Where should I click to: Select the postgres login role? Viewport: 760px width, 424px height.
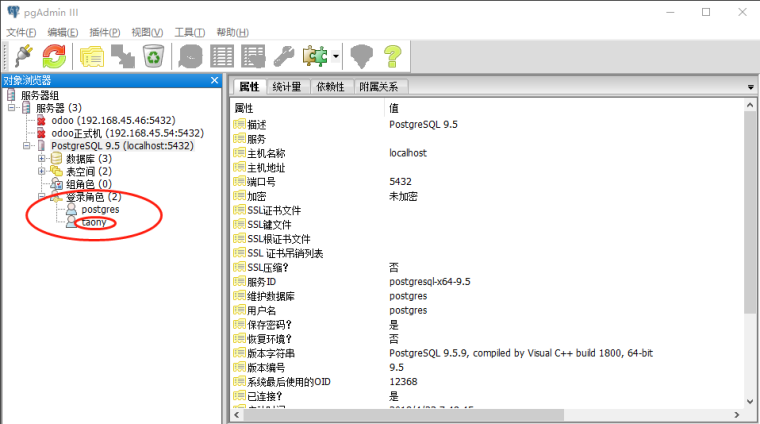(100, 209)
